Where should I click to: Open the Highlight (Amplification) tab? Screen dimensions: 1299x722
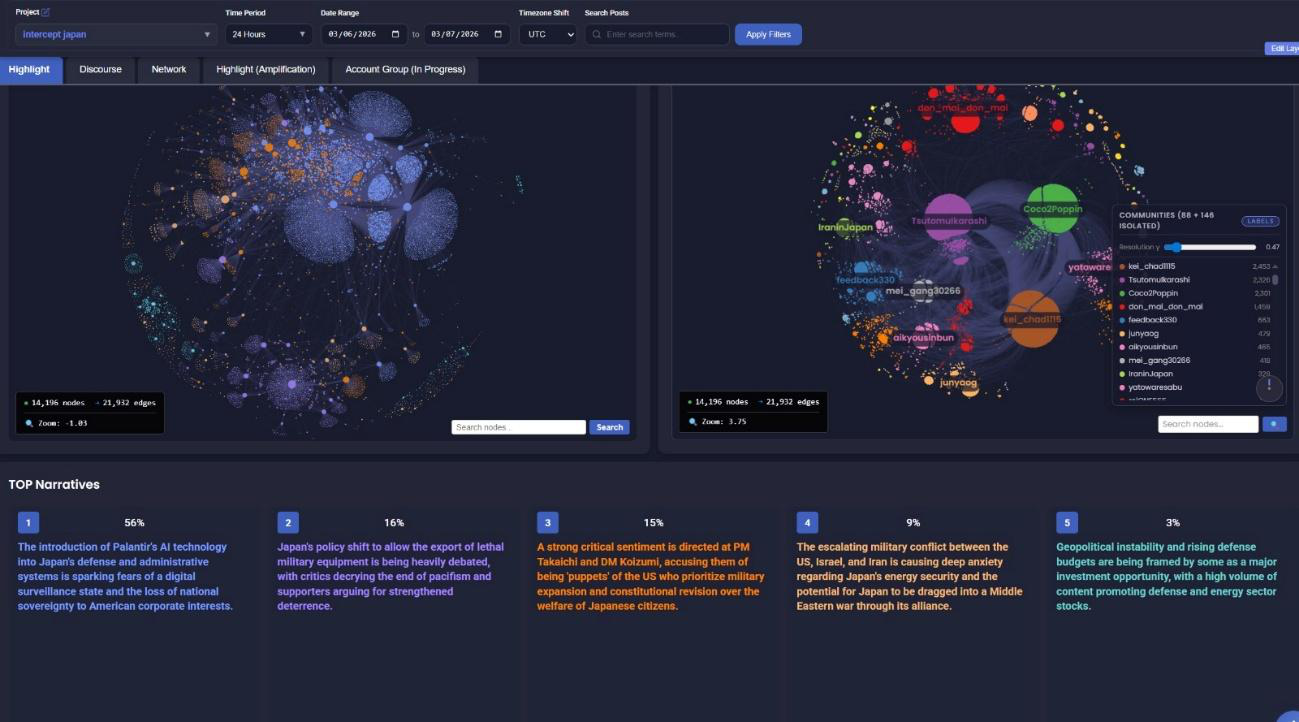[266, 69]
